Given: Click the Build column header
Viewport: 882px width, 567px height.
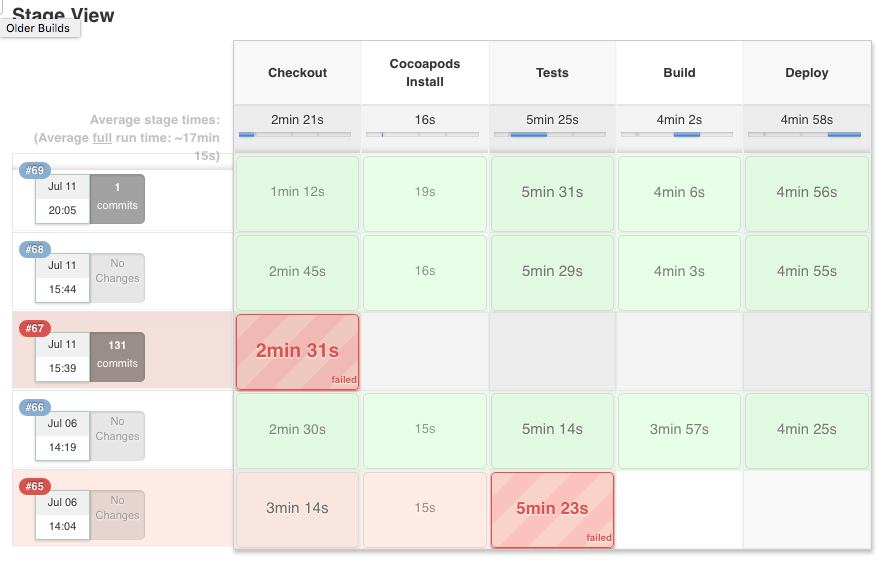Looking at the screenshot, I should pyautogui.click(x=680, y=73).
